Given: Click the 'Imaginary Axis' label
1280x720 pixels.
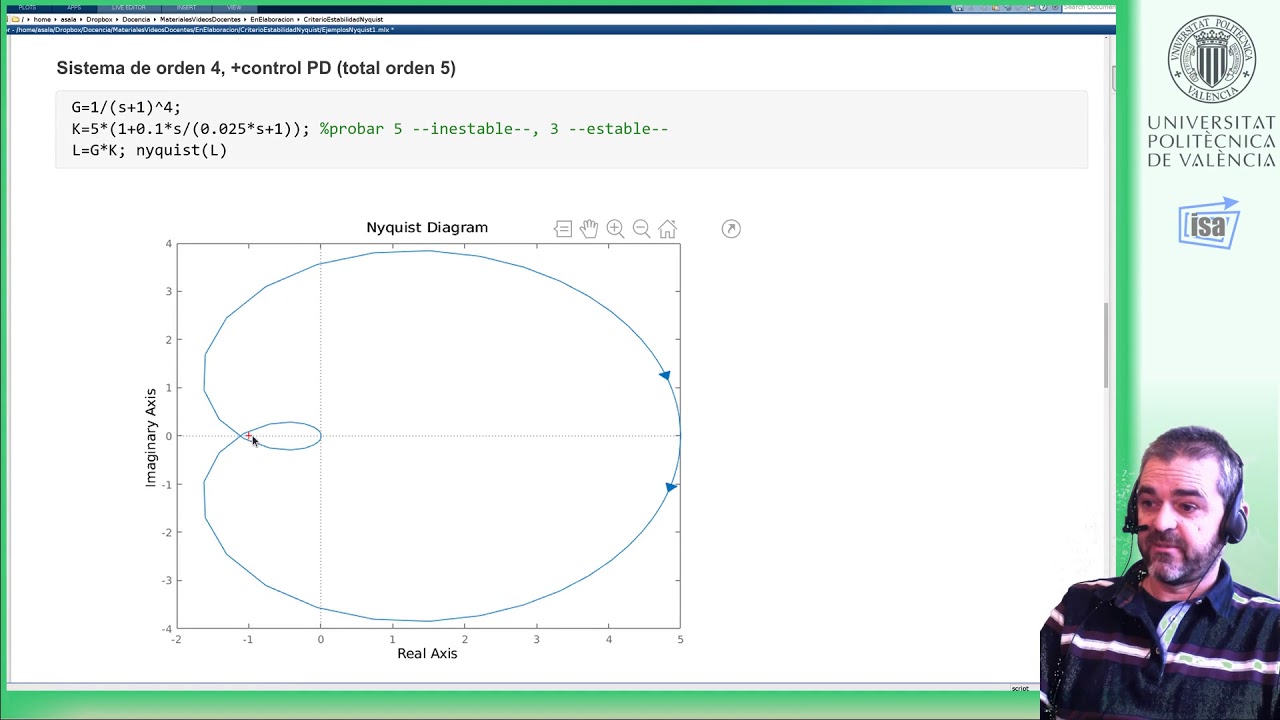Looking at the screenshot, I should pos(151,437).
